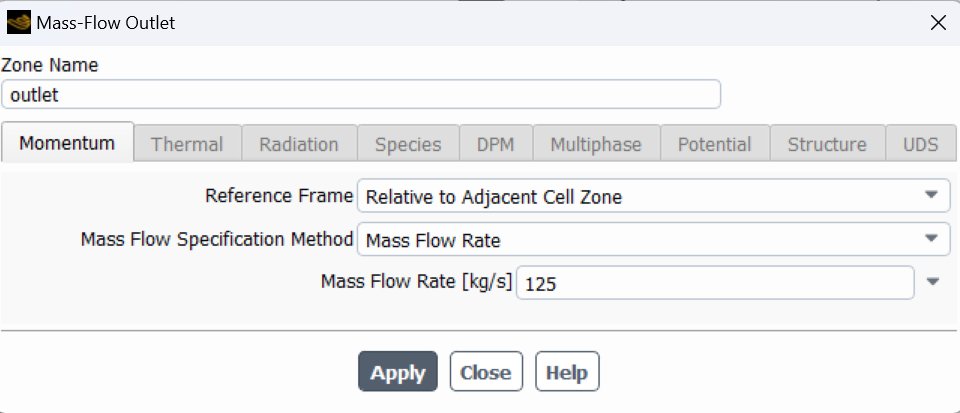
Task: Open the Thermal tab
Action: 186,144
